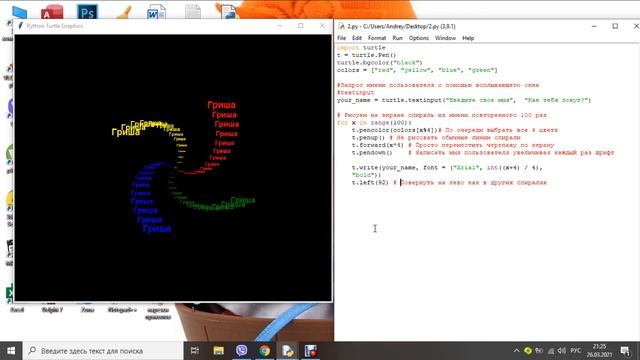Open the Help menu in IDLE editor

pyautogui.click(x=468, y=38)
